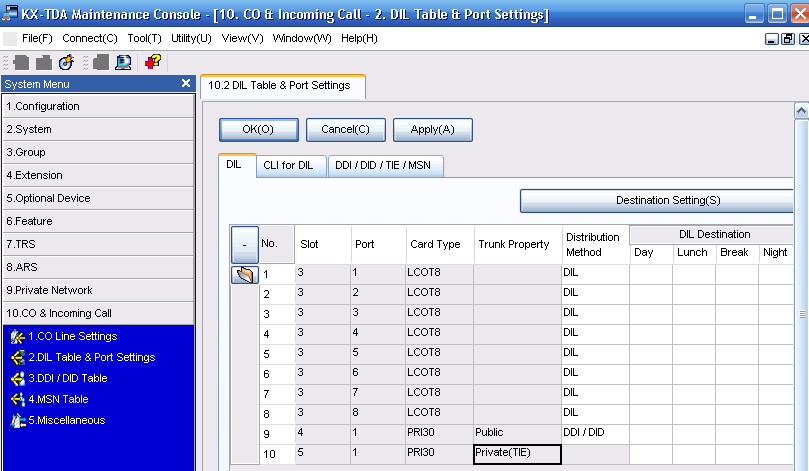Expand 4.Extension in System Menu
This screenshot has height=471, width=809.
click(98, 175)
